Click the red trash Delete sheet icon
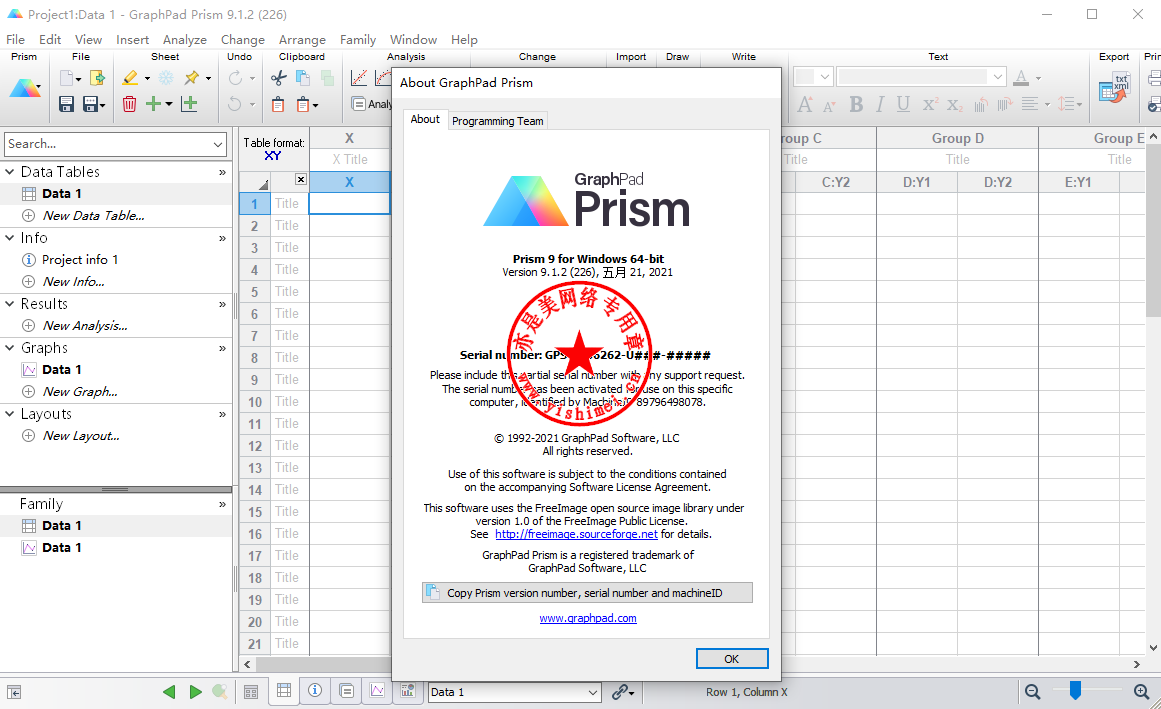 (130, 104)
